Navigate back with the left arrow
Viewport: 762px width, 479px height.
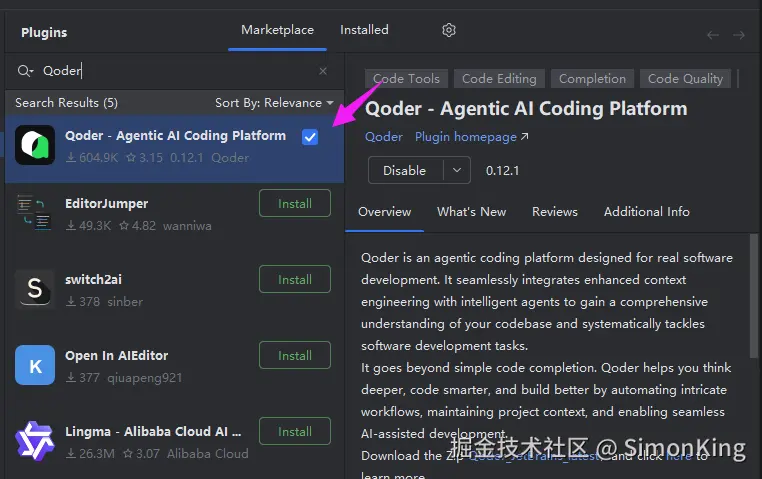tap(712, 35)
